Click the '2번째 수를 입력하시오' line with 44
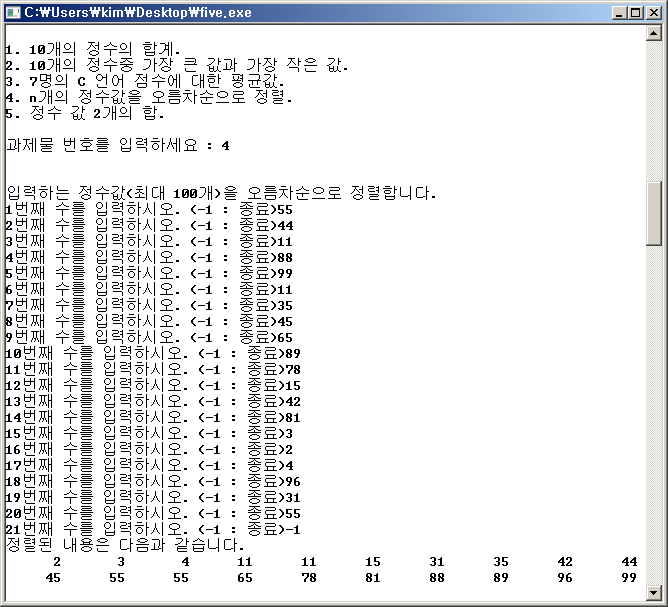 point(149,225)
